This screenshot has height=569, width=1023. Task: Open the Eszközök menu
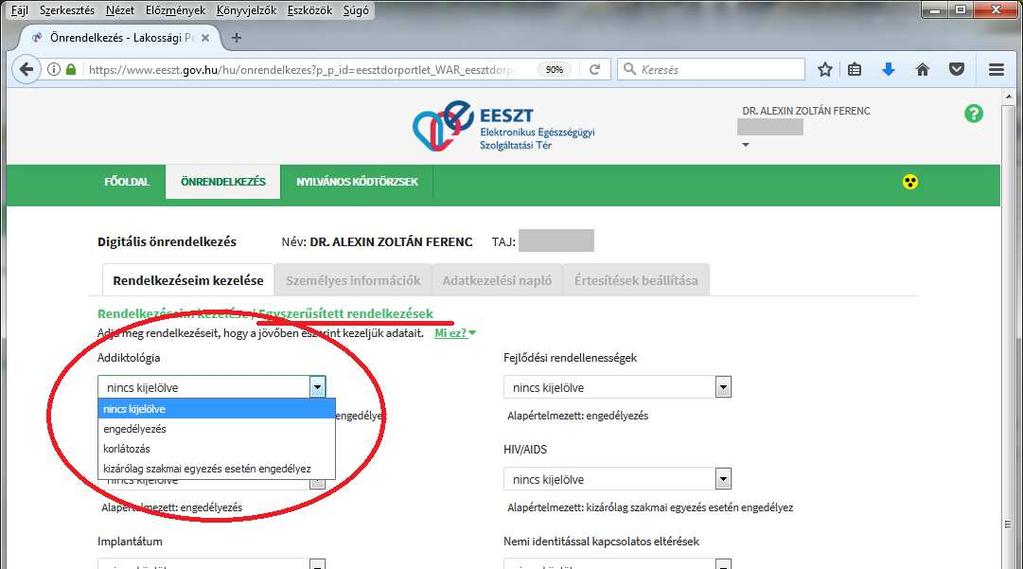point(309,10)
